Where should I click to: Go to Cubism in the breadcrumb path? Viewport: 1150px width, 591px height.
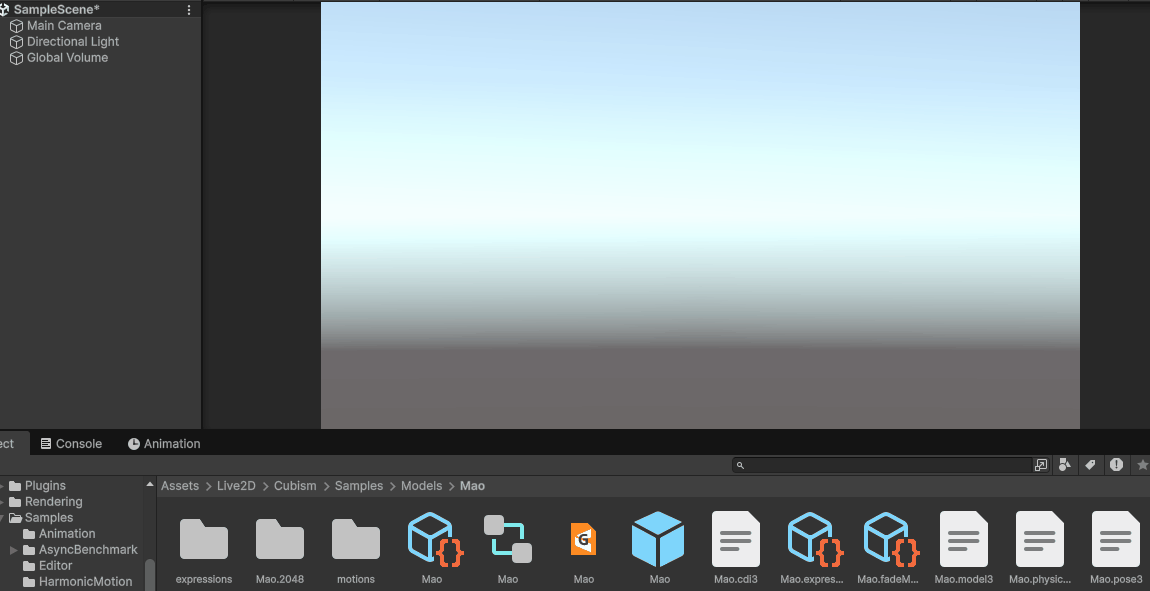295,486
